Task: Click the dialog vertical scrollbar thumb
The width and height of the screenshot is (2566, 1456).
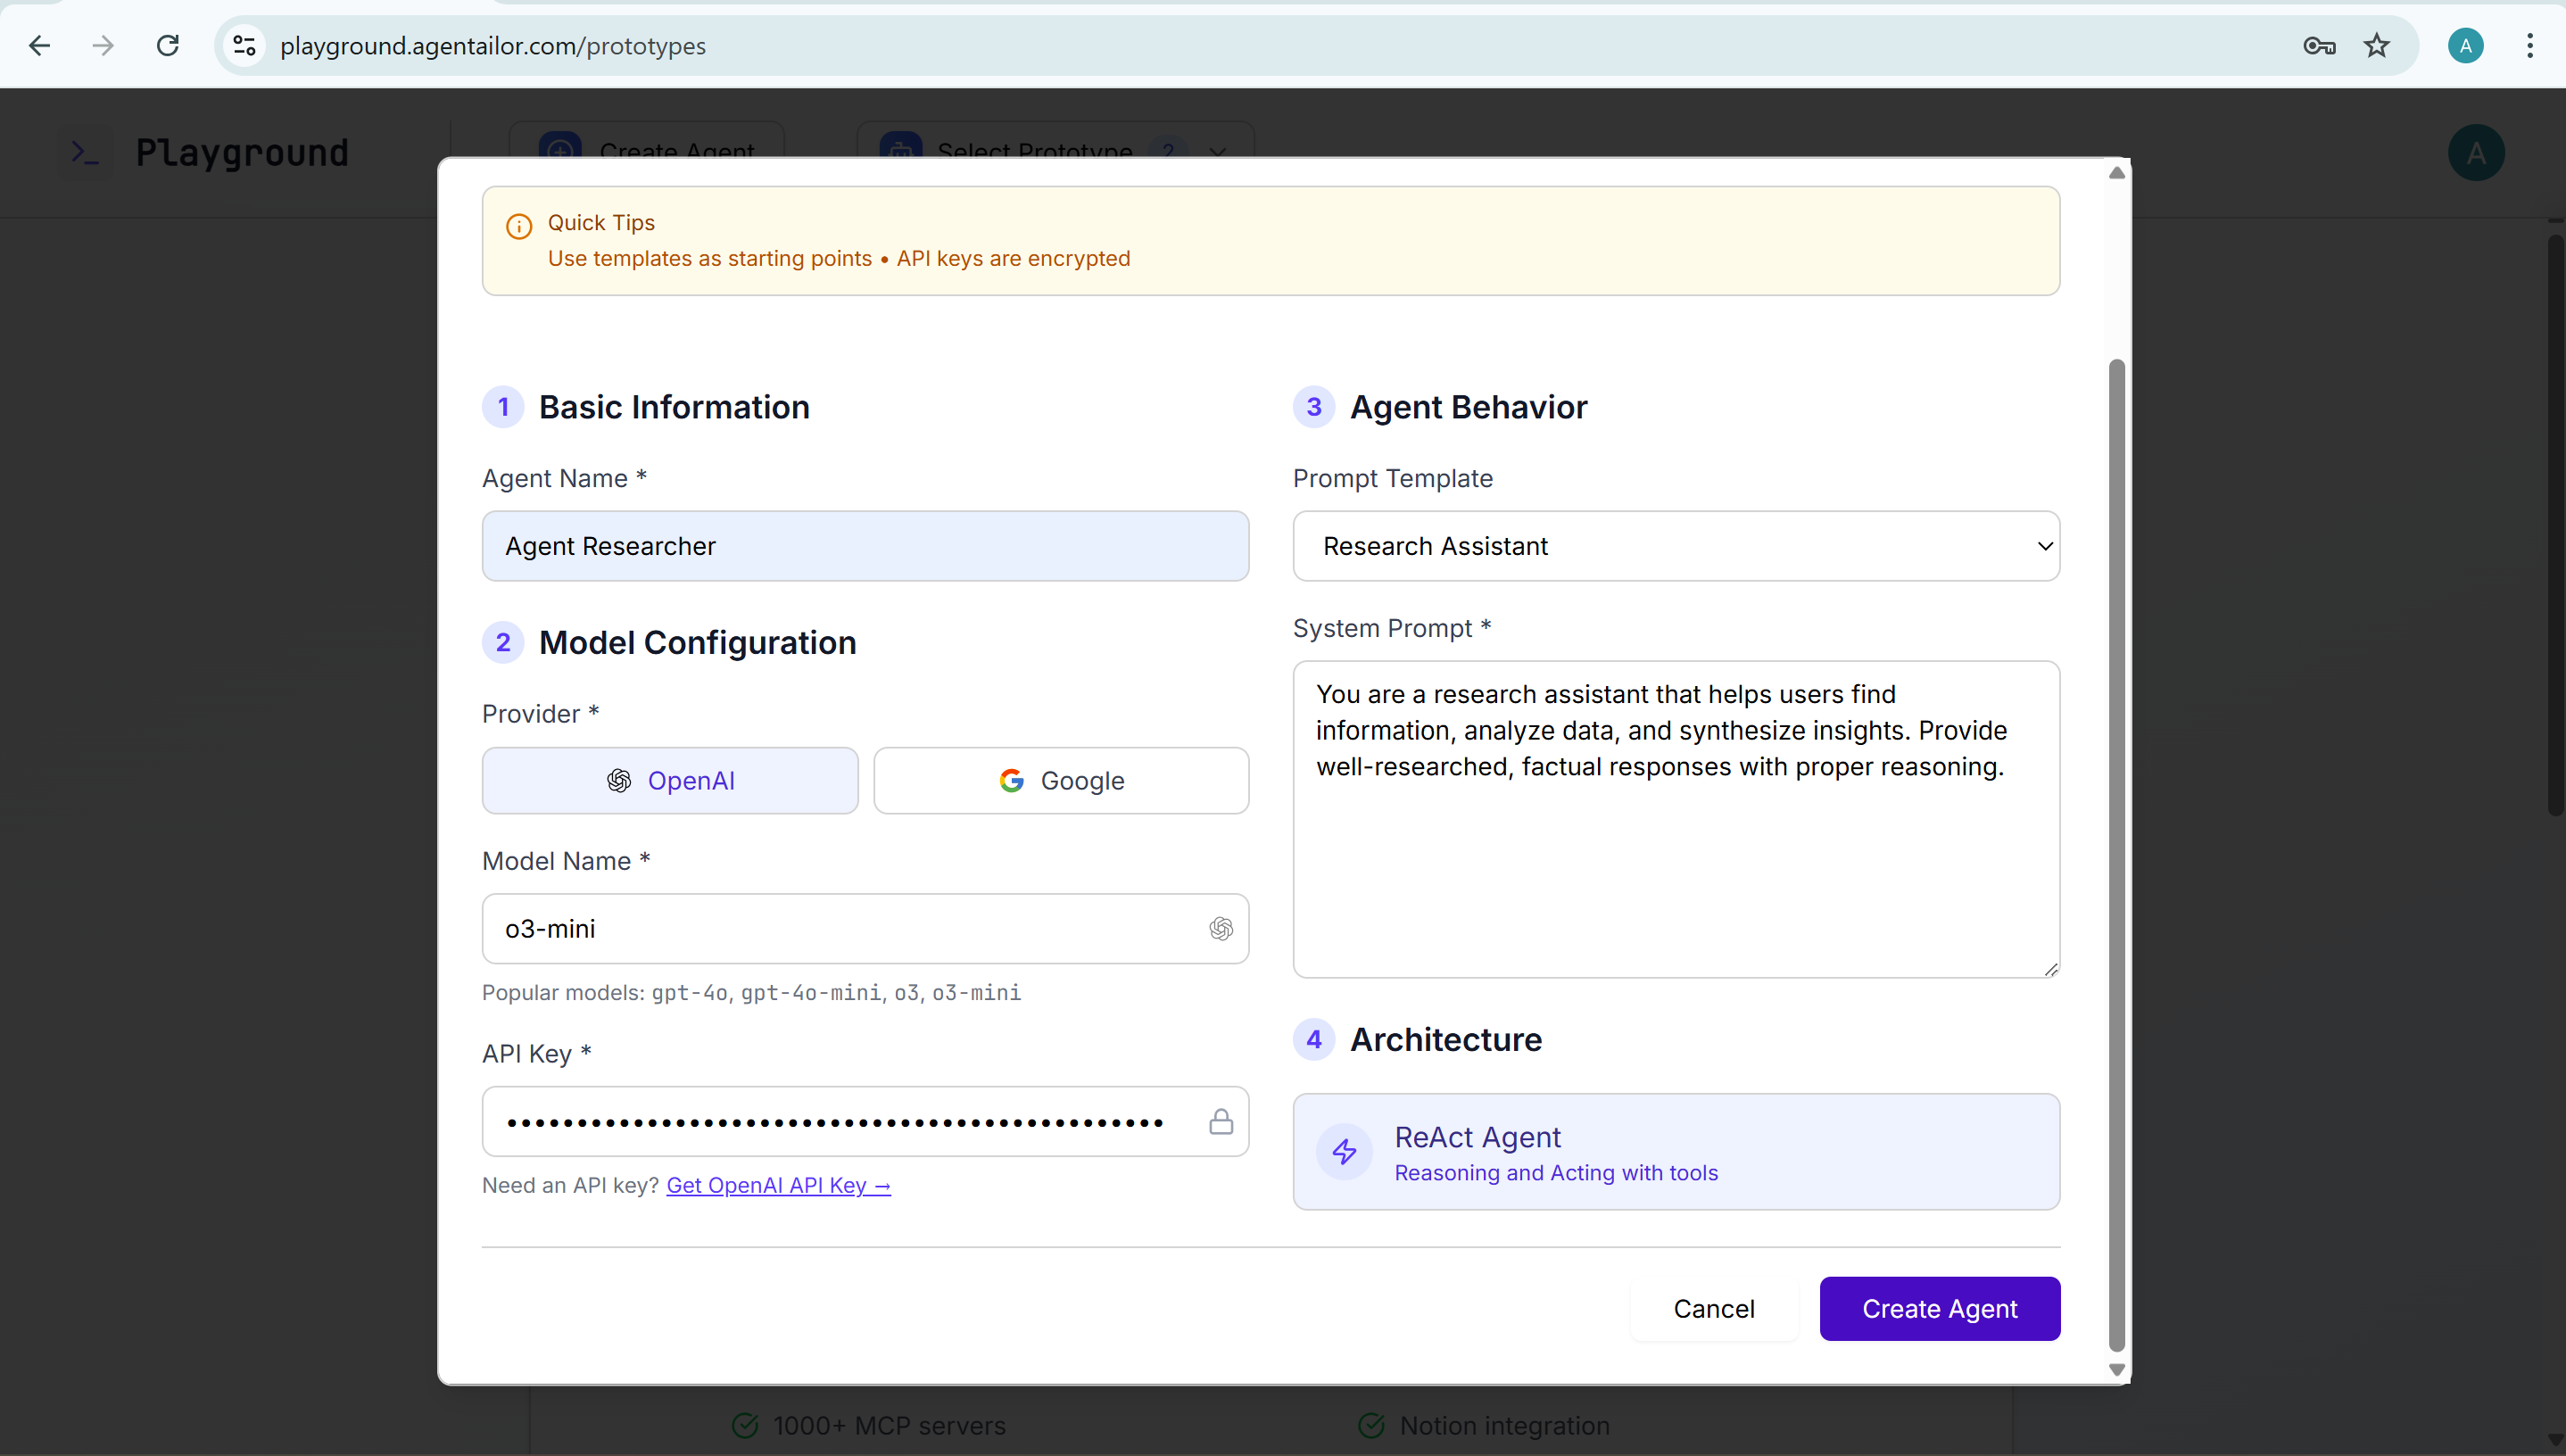Action: click(x=2117, y=855)
